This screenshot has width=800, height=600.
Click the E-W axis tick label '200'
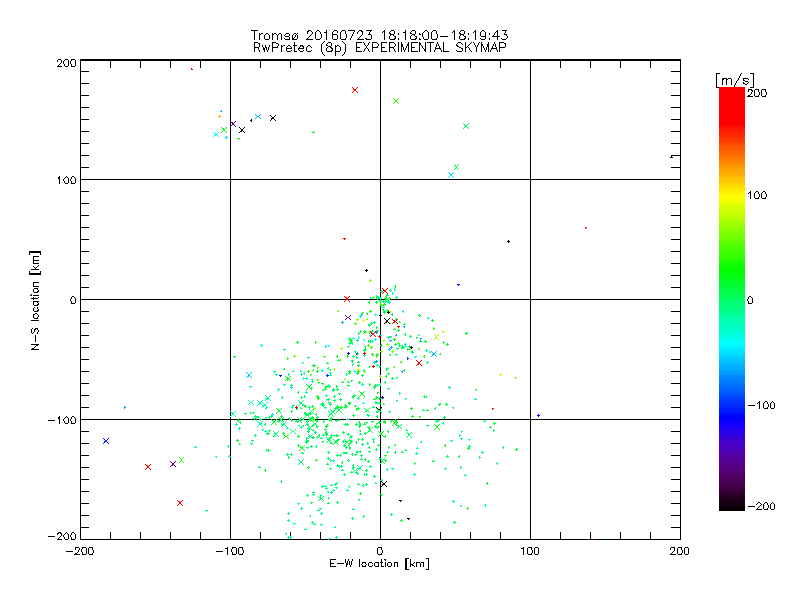680,551
